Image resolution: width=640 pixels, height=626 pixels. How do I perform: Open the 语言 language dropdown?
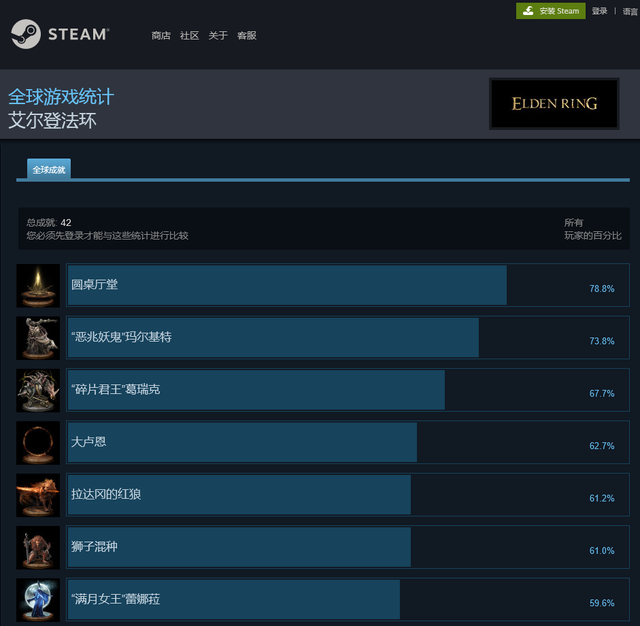[630, 11]
